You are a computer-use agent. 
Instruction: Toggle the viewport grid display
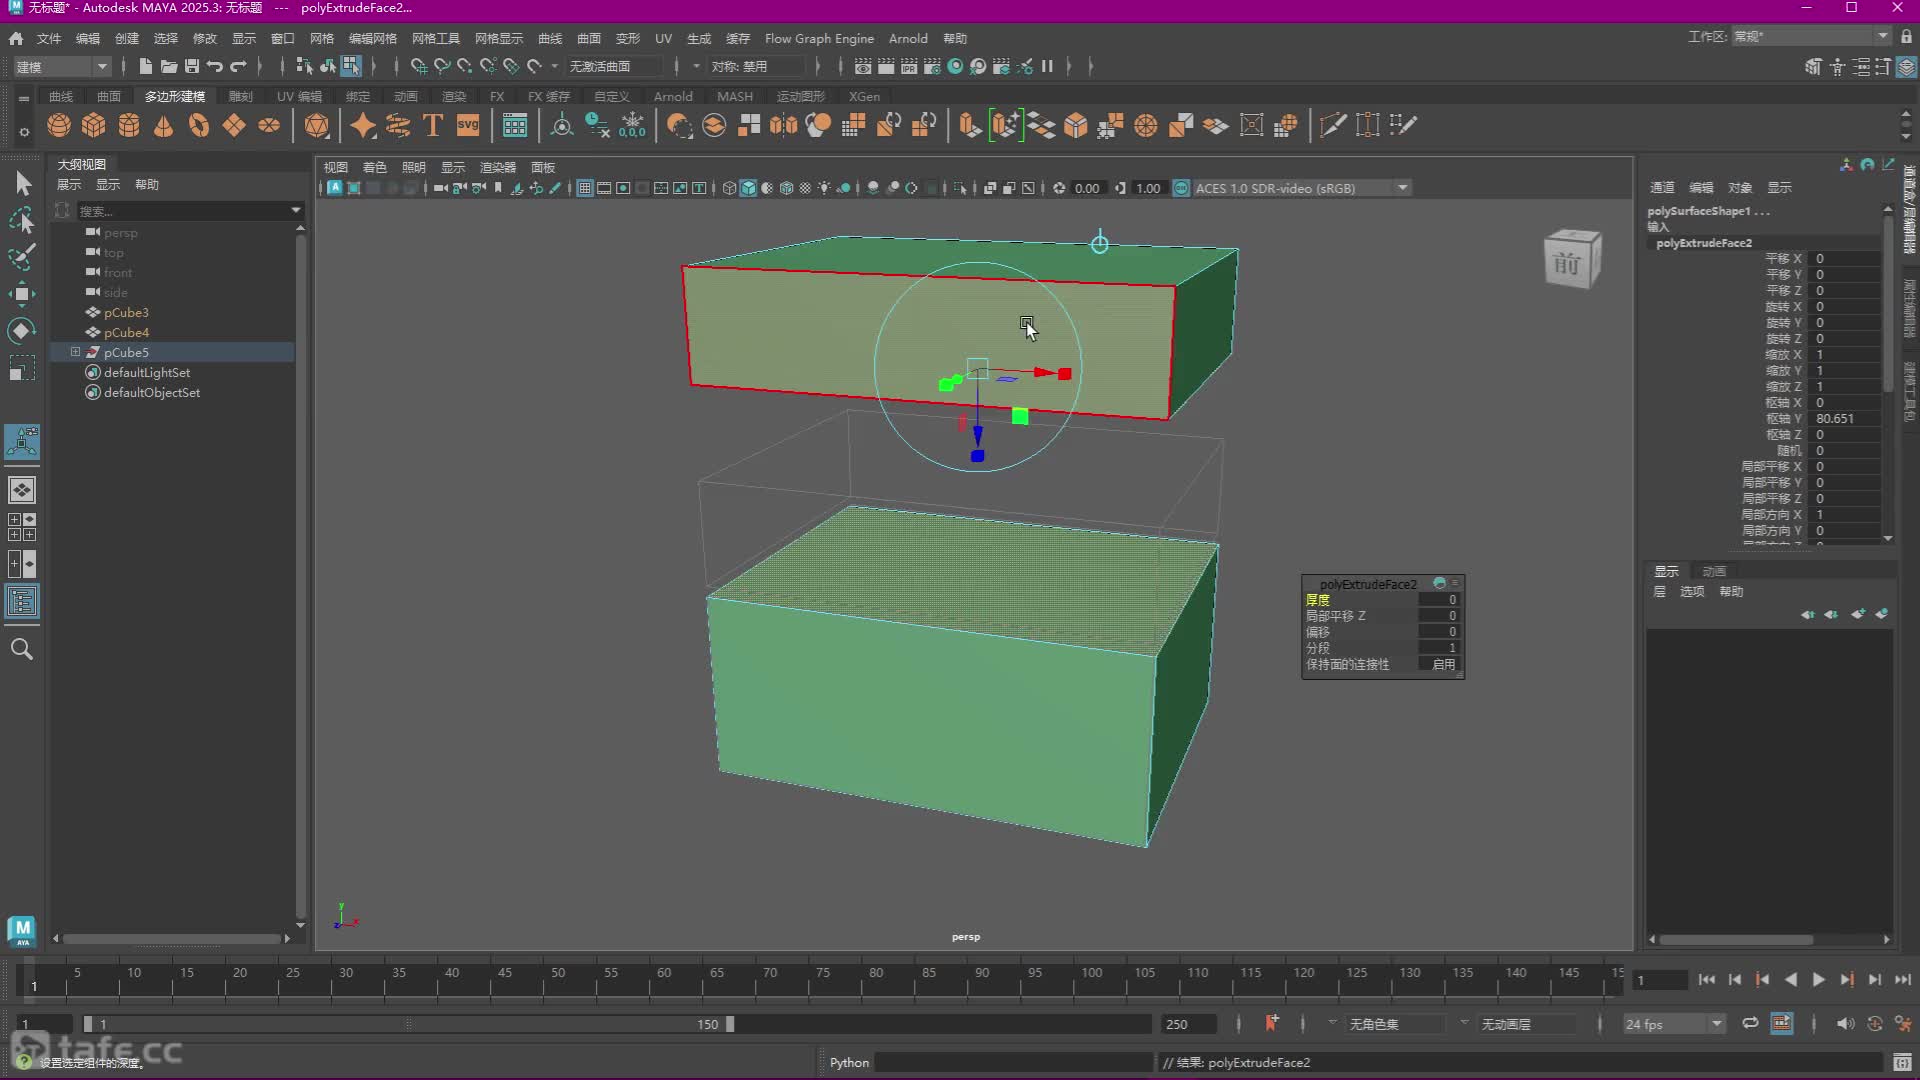coord(585,188)
